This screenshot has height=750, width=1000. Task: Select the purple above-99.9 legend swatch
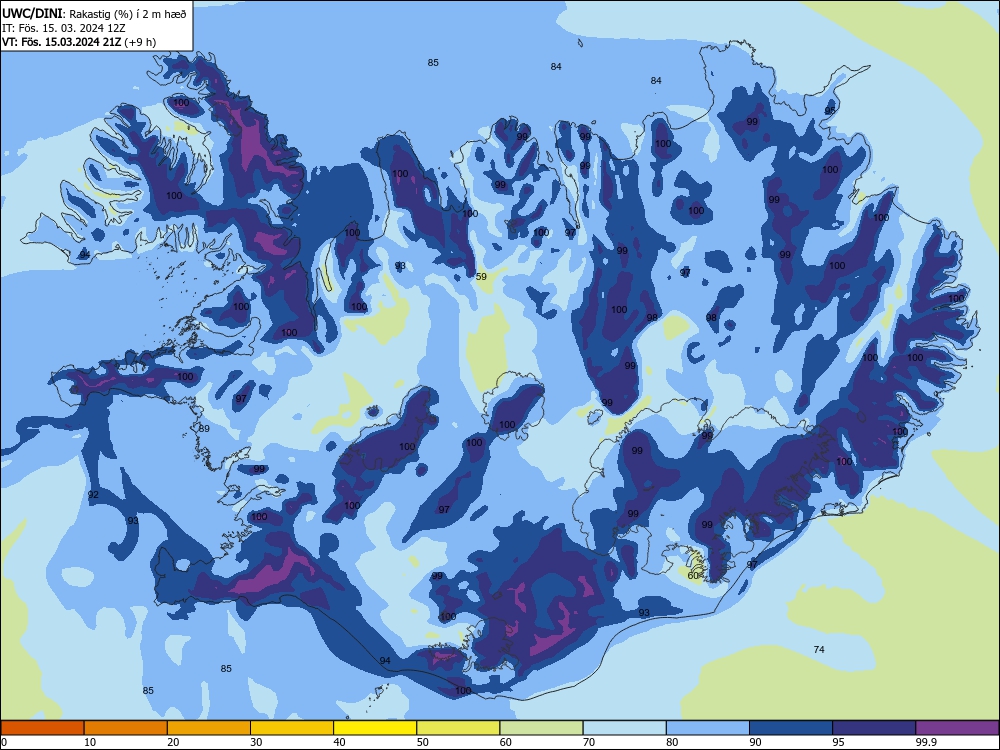957,728
